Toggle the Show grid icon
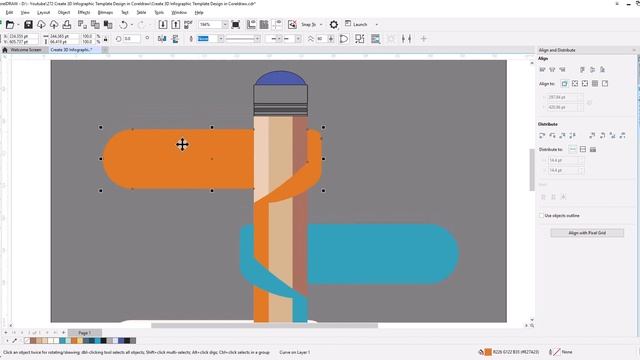 pyautogui.click(x=264, y=24)
